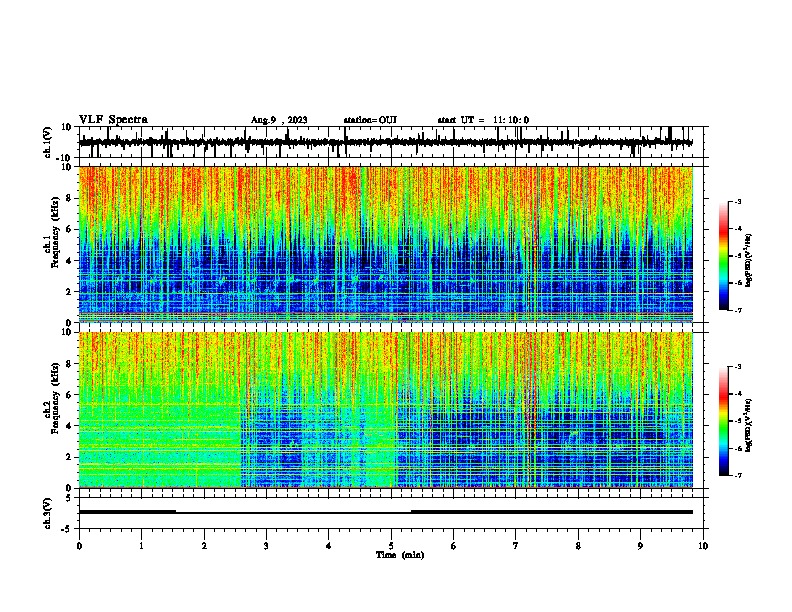Click the "ch.3(V)" axis label
This screenshot has height=612, width=792.
tap(48, 513)
